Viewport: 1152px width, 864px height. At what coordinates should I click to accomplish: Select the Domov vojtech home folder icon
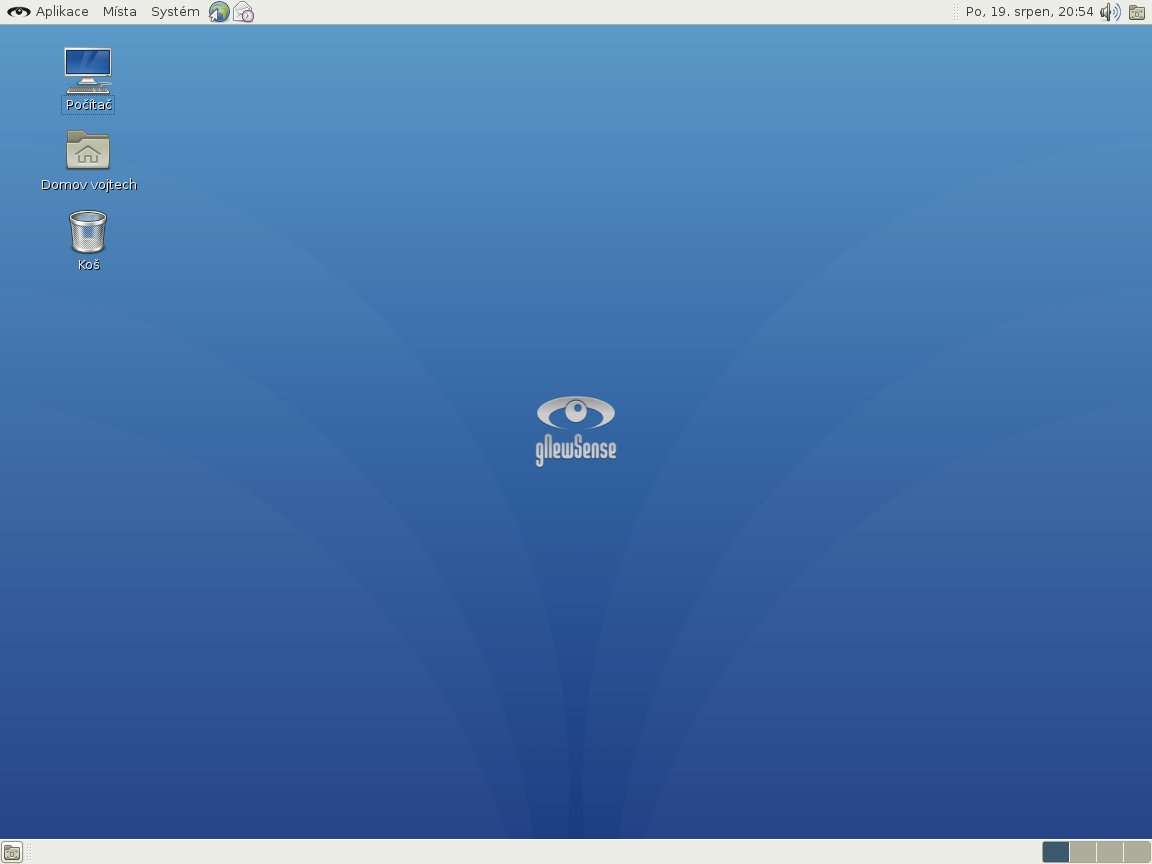(88, 161)
